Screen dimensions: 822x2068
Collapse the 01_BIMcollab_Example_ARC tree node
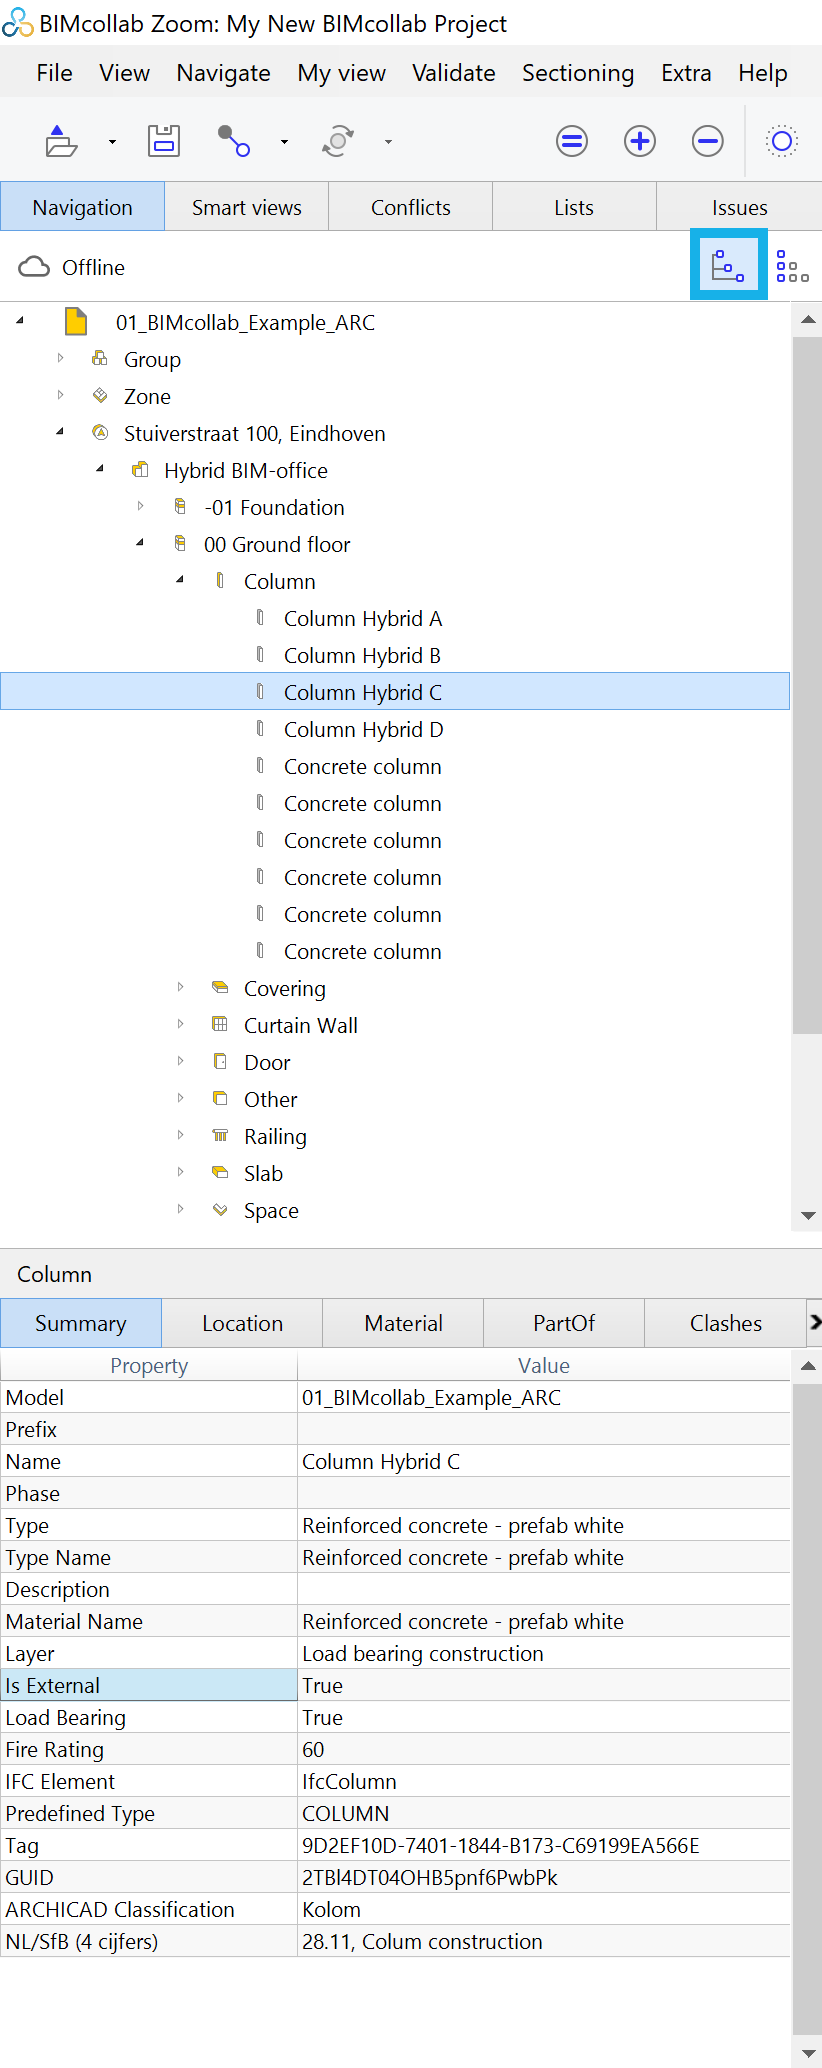[20, 321]
